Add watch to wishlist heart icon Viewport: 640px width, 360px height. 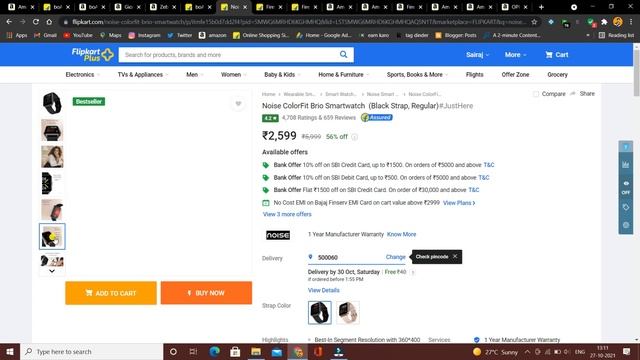[238, 104]
